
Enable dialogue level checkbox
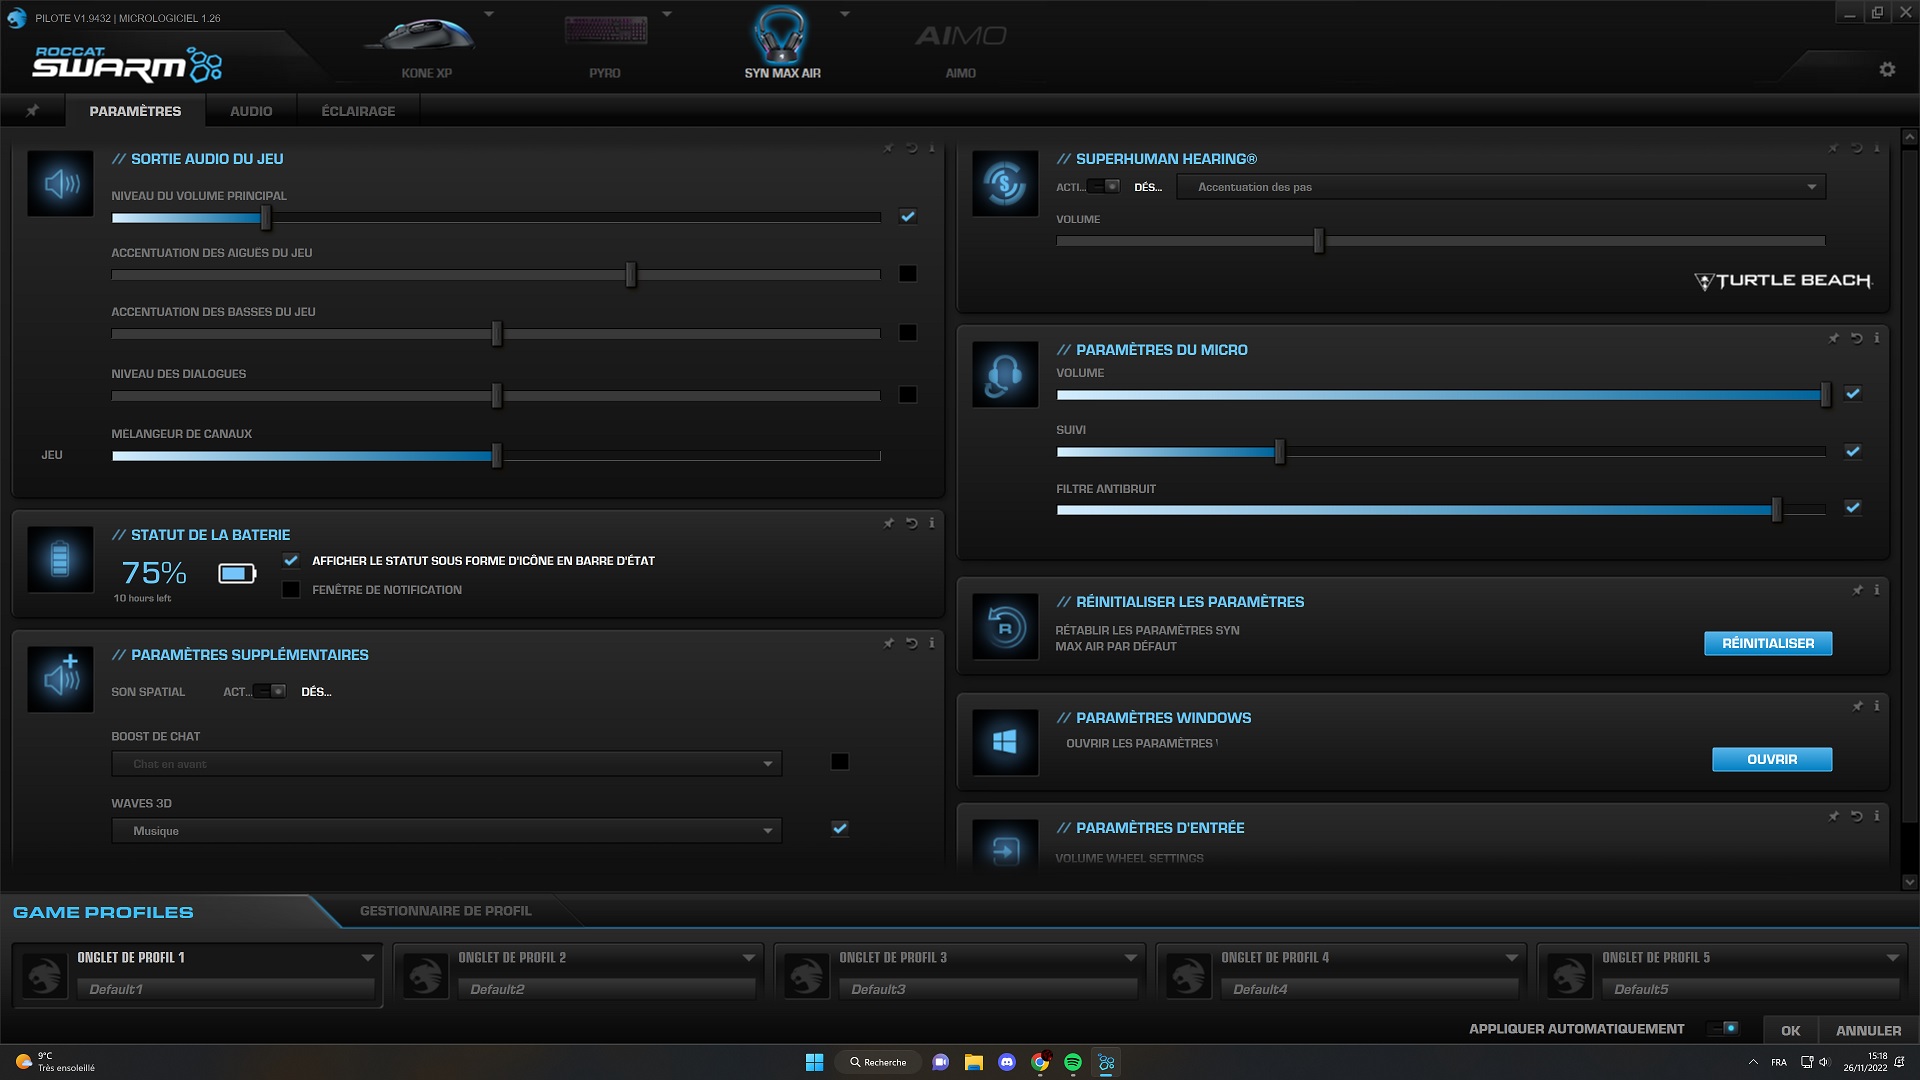click(x=907, y=394)
